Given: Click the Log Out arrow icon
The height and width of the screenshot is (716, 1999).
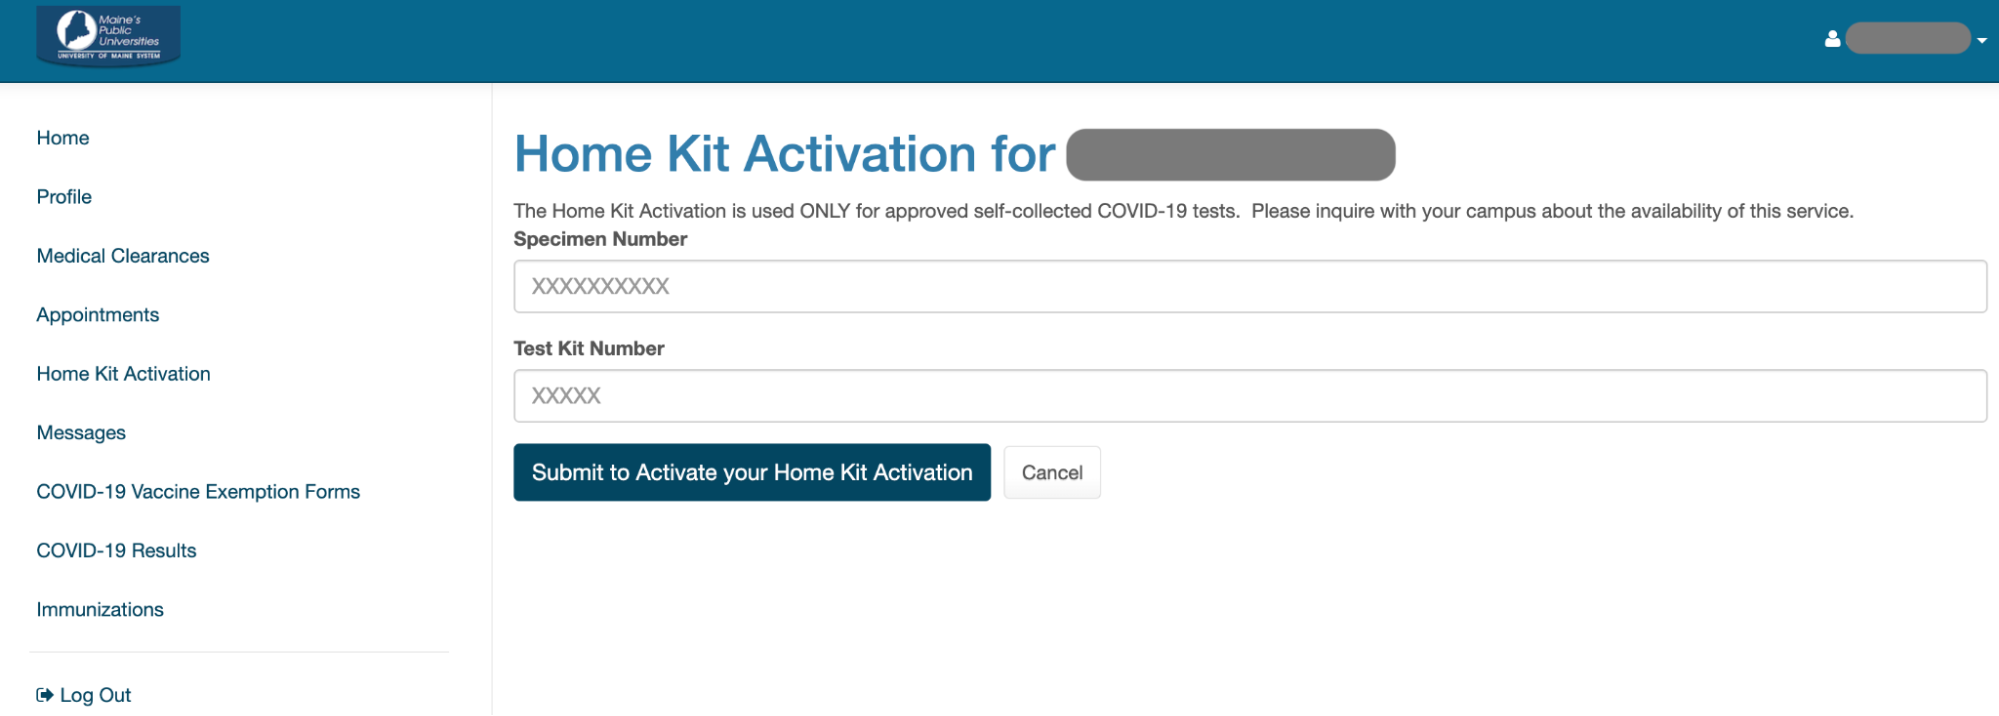Looking at the screenshot, I should [x=45, y=695].
